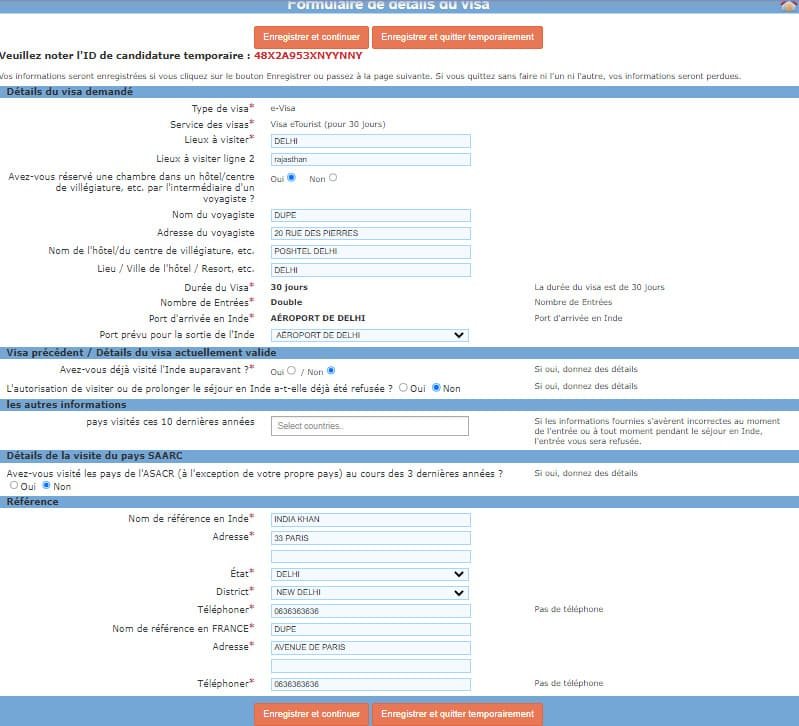Screen dimensions: 799x726
Task: Click the 'AVENUE DE PARIS' address field
Action: pyautogui.click(x=371, y=648)
